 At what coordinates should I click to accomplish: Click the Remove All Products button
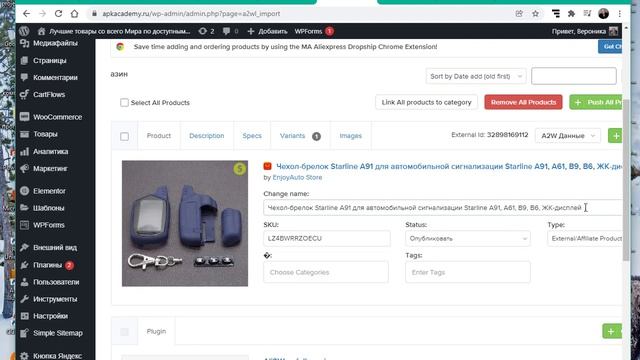point(523,102)
